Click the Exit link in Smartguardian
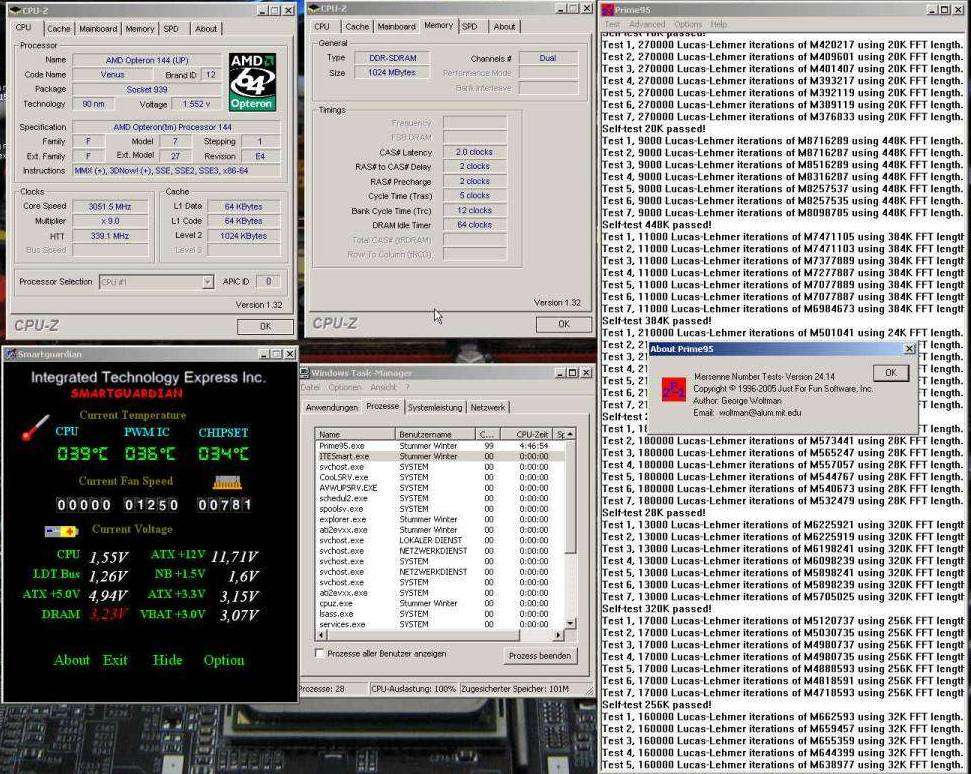The height and width of the screenshot is (774, 971). coord(115,660)
